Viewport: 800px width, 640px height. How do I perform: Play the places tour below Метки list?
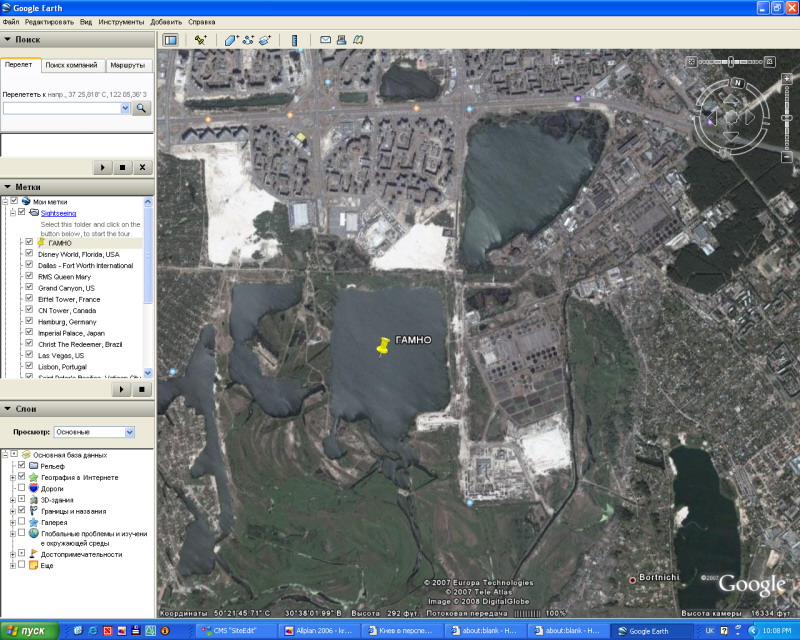coord(121,389)
